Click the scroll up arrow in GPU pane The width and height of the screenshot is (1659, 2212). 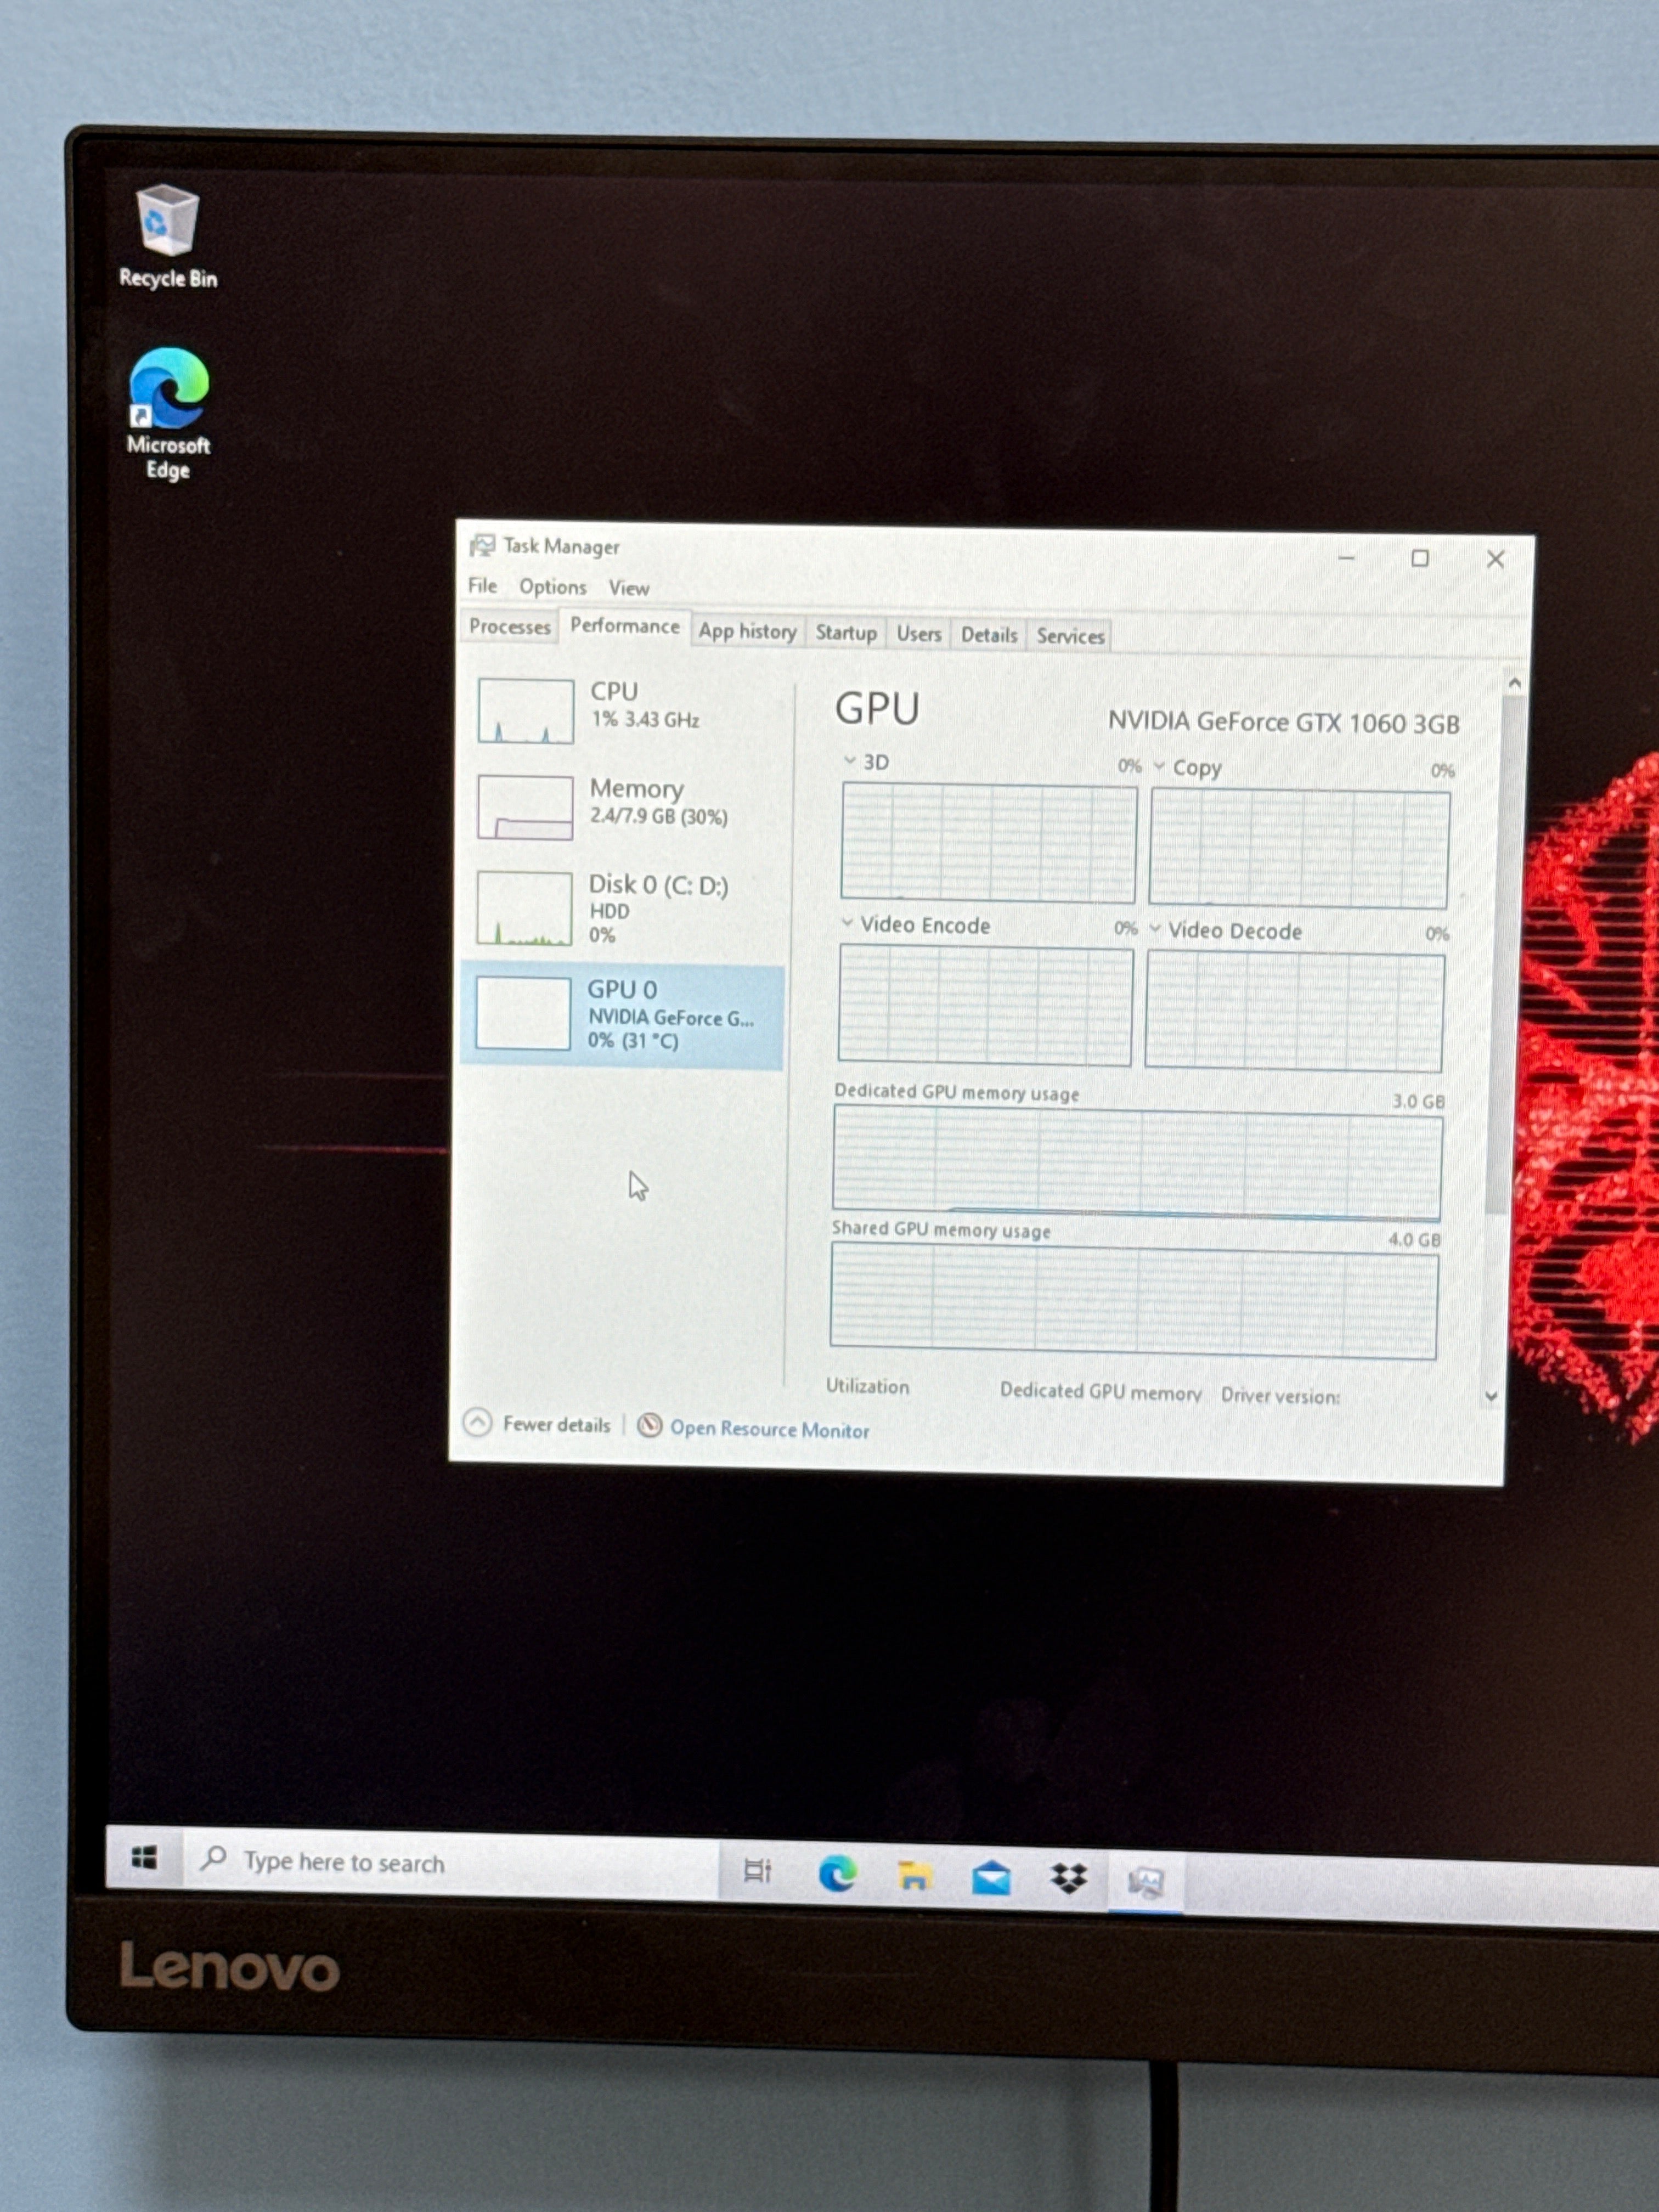point(1514,684)
